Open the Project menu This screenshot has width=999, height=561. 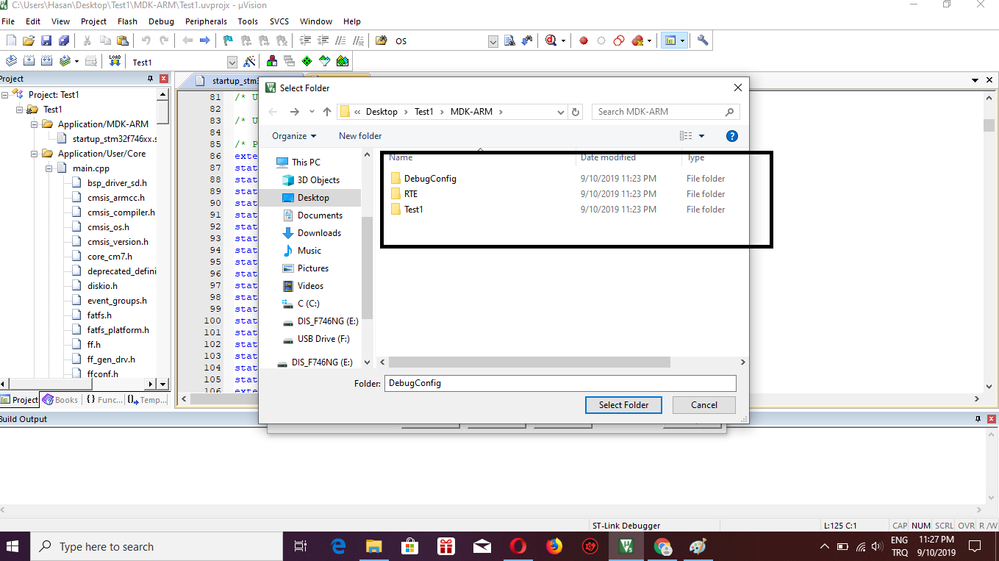(94, 21)
